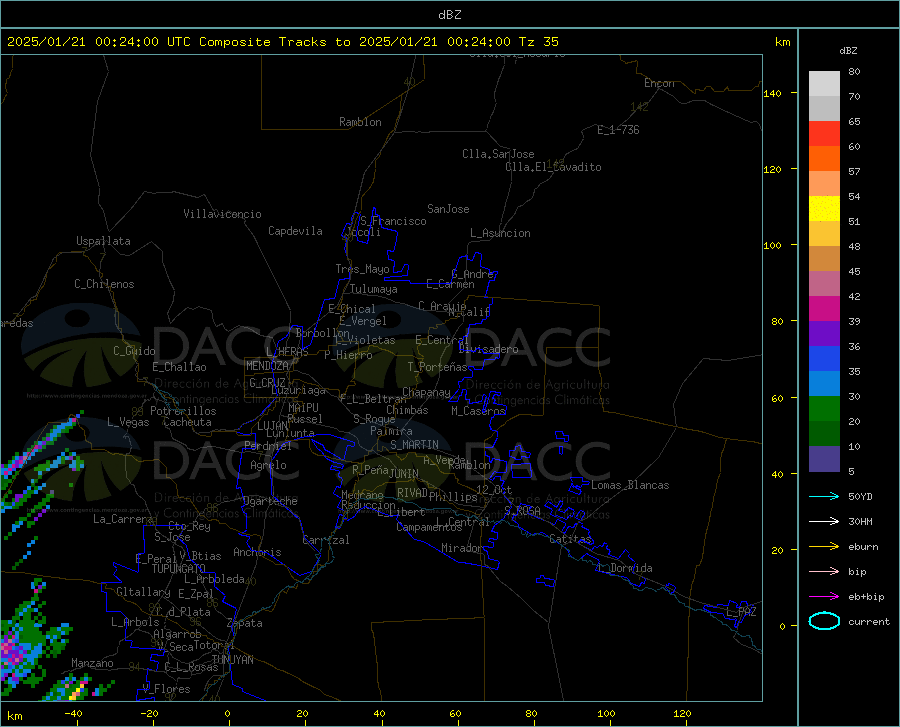The image size is (900, 727).
Task: Click the C_Chilenos map label
Action: [x=104, y=284]
